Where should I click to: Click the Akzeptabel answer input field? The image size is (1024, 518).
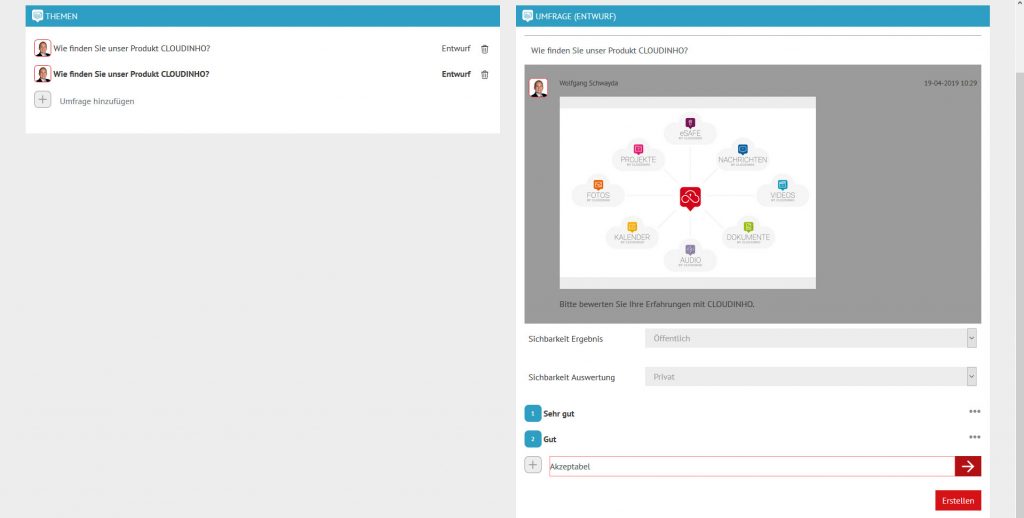[752, 466]
